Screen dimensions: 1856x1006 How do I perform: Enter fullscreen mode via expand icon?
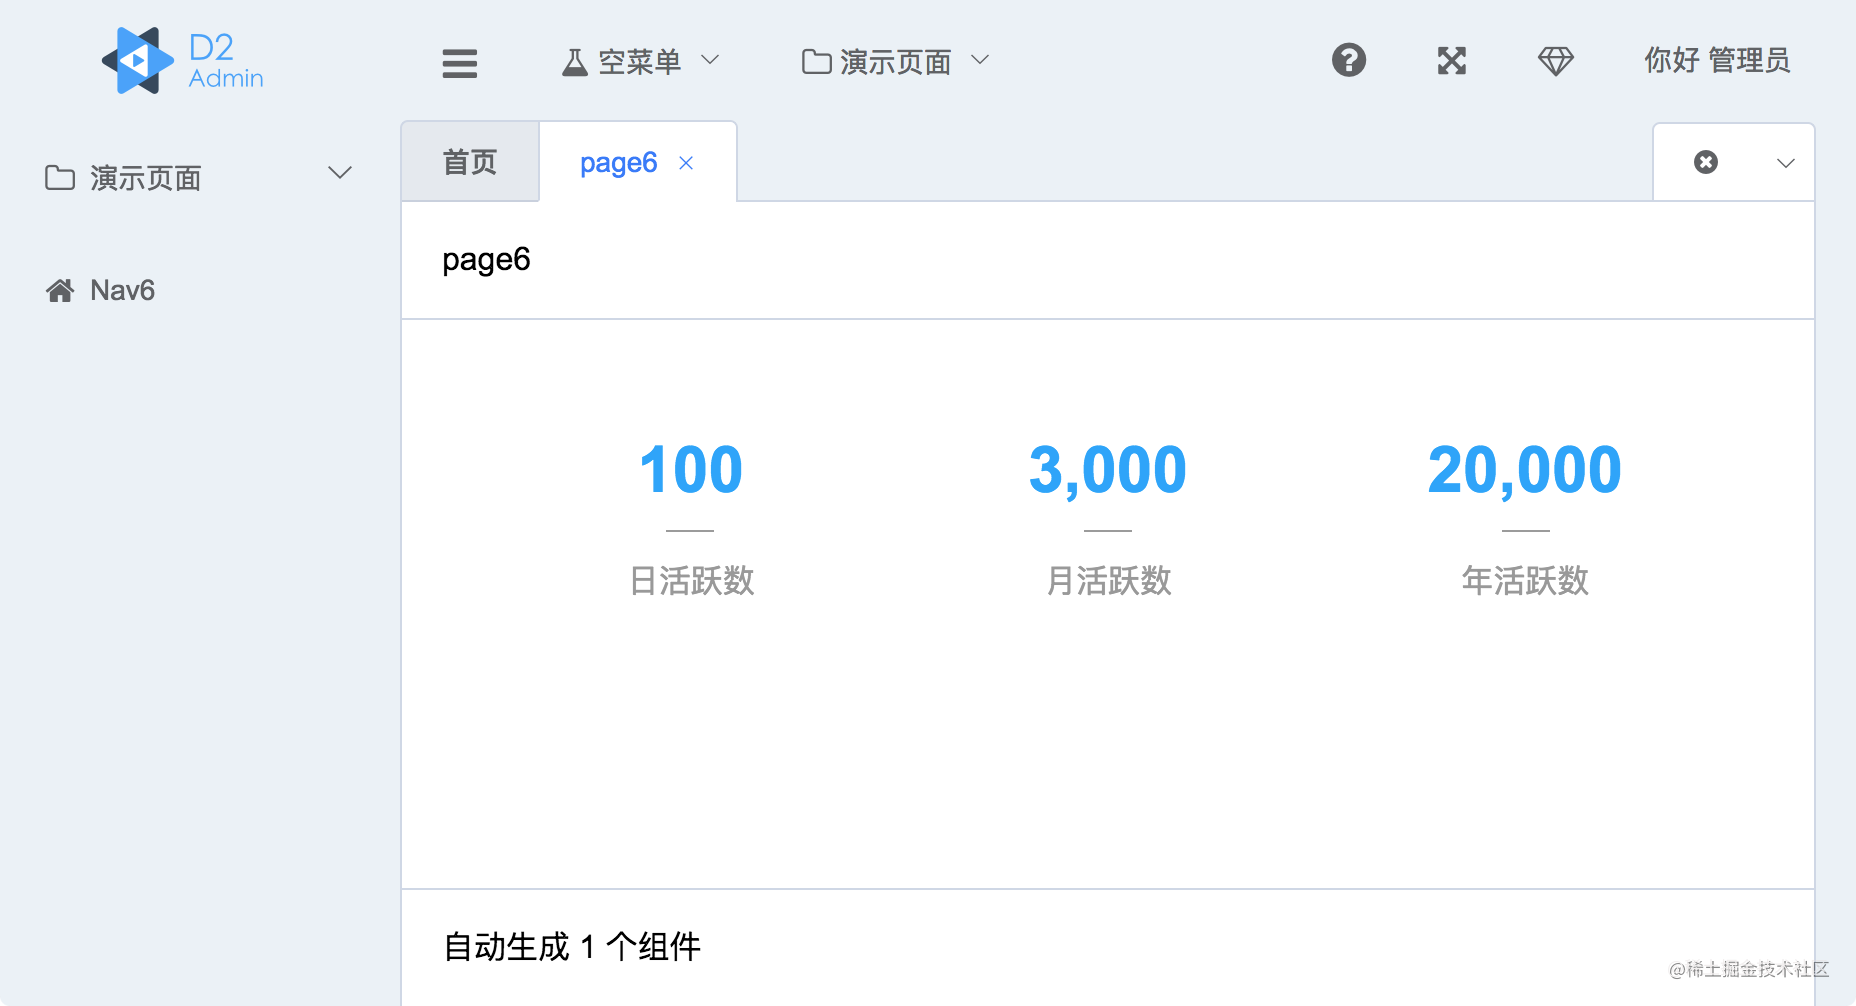[x=1452, y=61]
